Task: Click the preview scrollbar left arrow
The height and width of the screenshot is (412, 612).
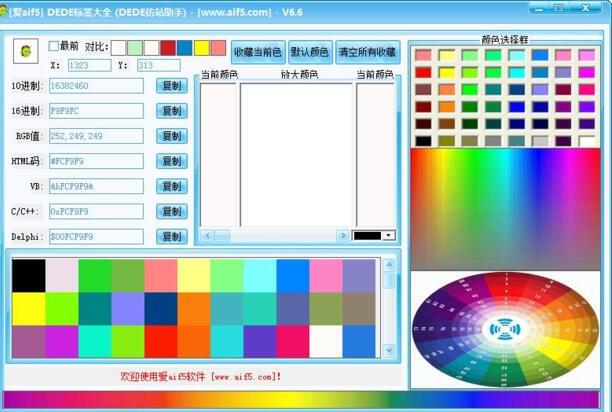Action: [x=207, y=235]
